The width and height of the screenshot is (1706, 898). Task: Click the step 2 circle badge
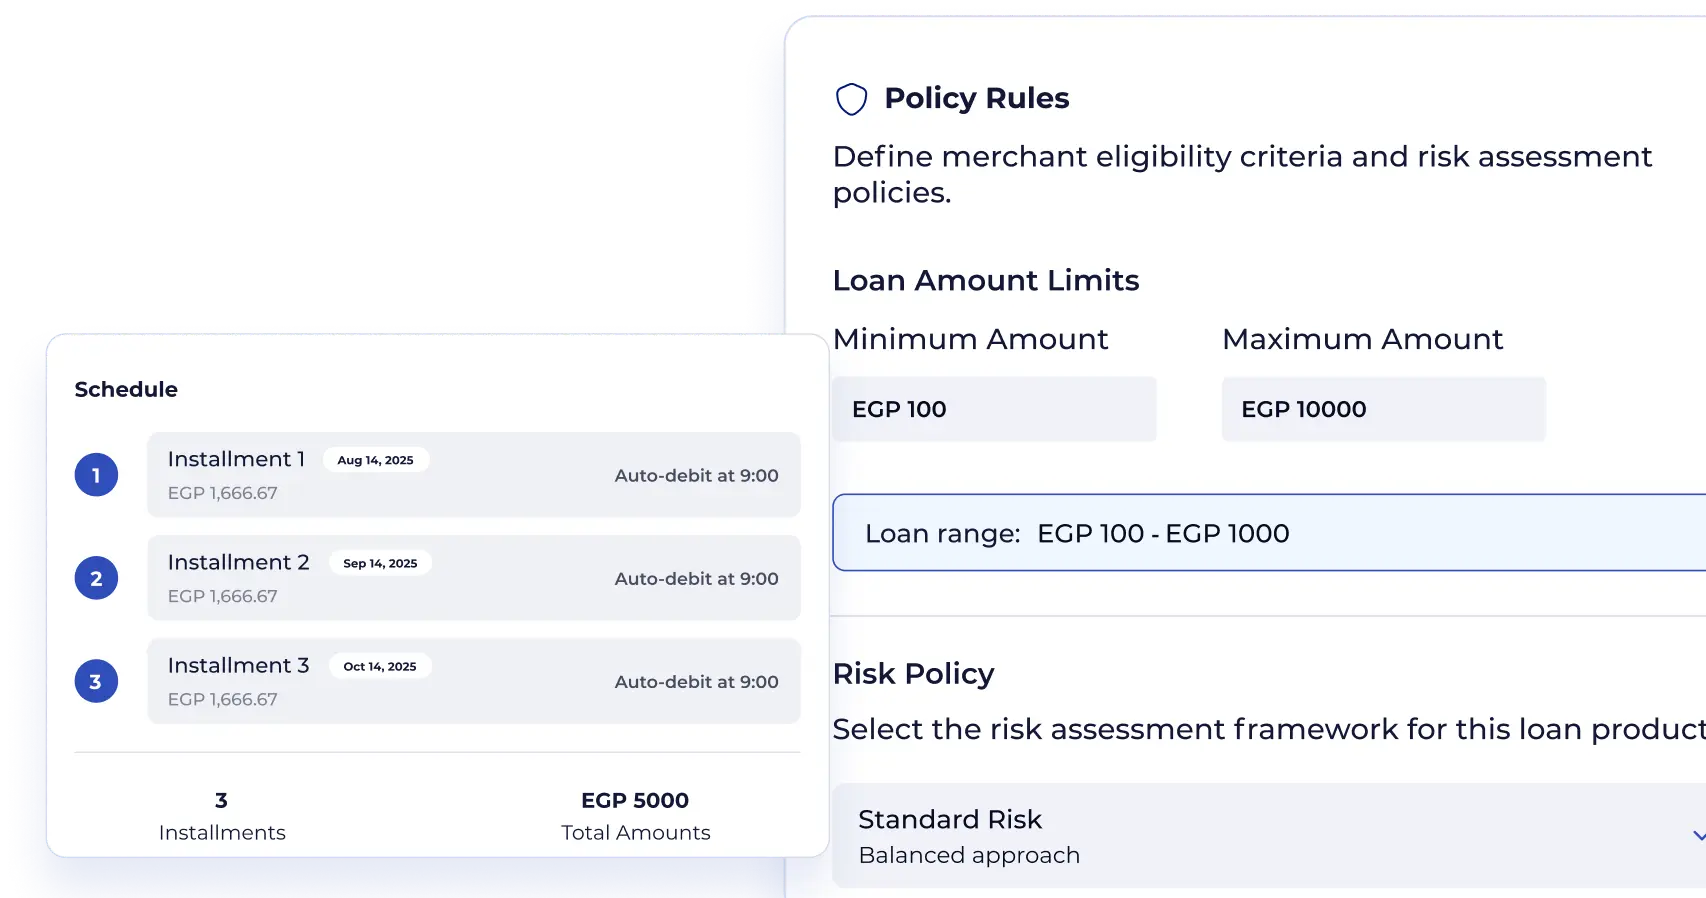coord(96,578)
